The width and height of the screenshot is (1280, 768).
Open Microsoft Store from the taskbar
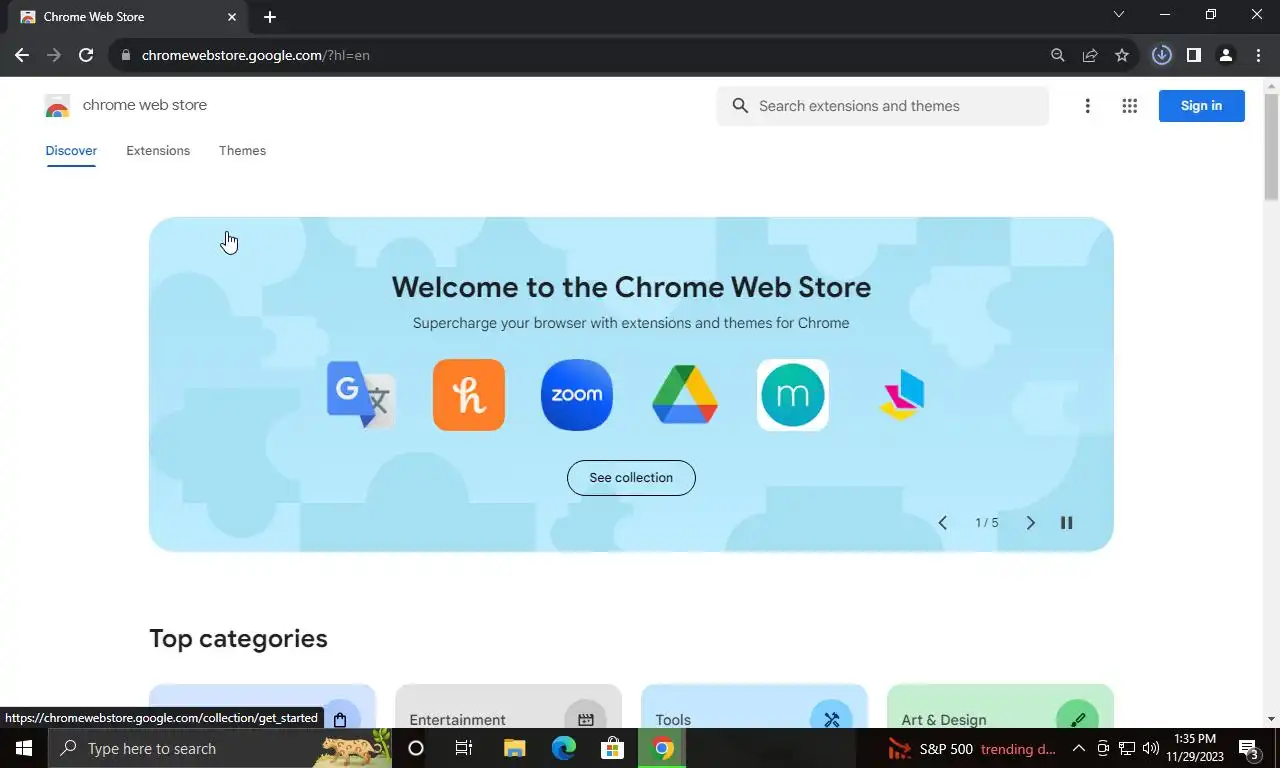(x=612, y=748)
